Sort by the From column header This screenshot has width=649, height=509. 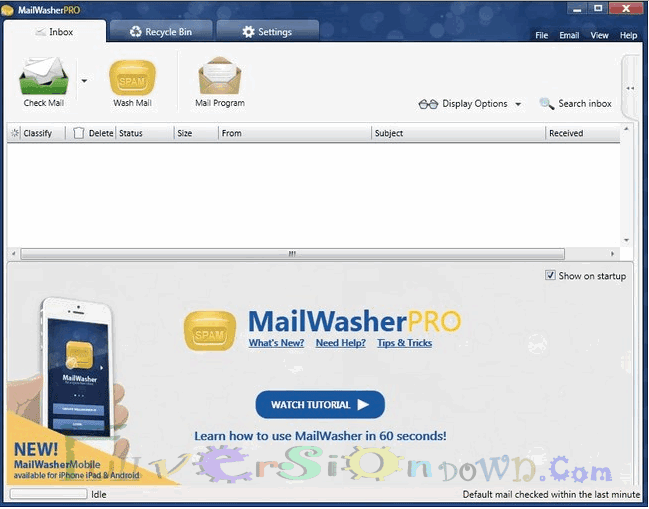pyautogui.click(x=295, y=133)
